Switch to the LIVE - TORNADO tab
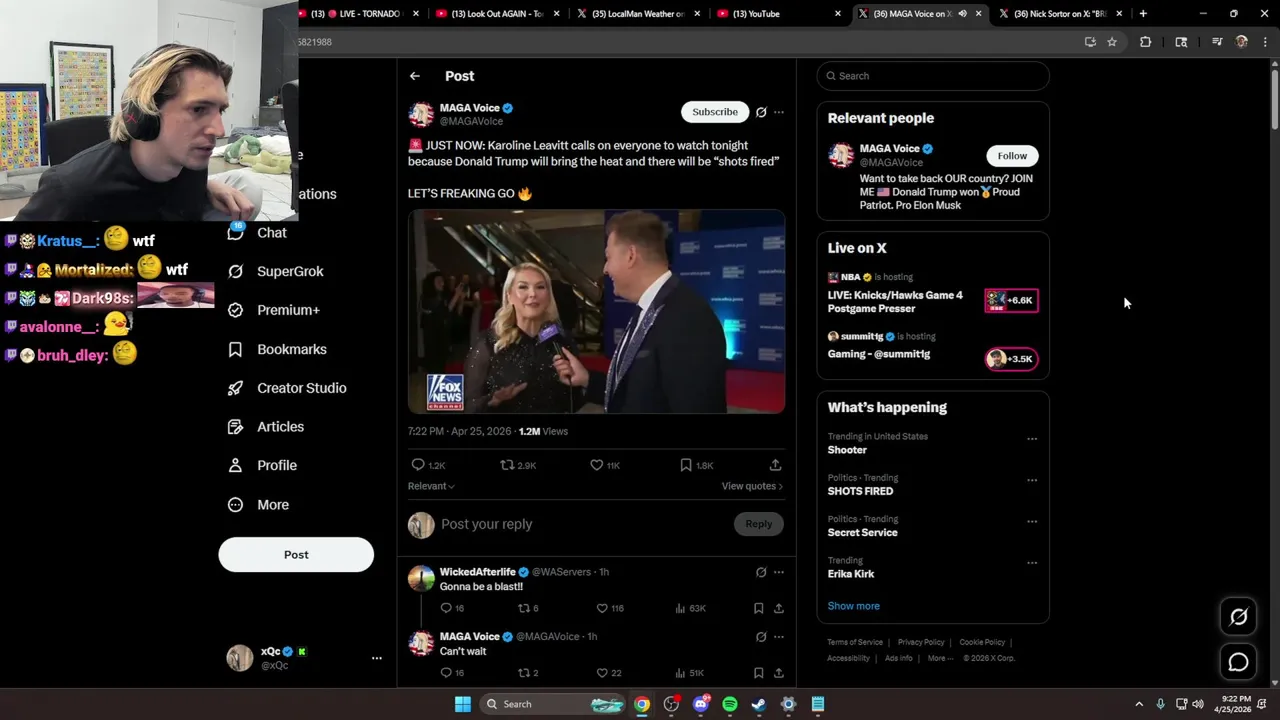Image resolution: width=1280 pixels, height=720 pixels. click(356, 14)
